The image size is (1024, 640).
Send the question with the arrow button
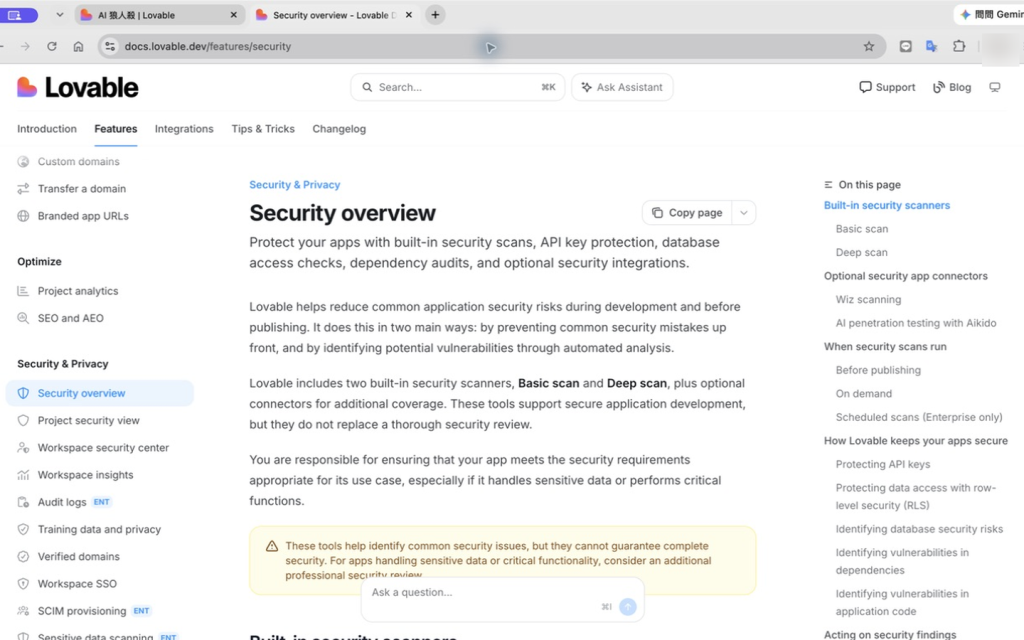point(628,607)
